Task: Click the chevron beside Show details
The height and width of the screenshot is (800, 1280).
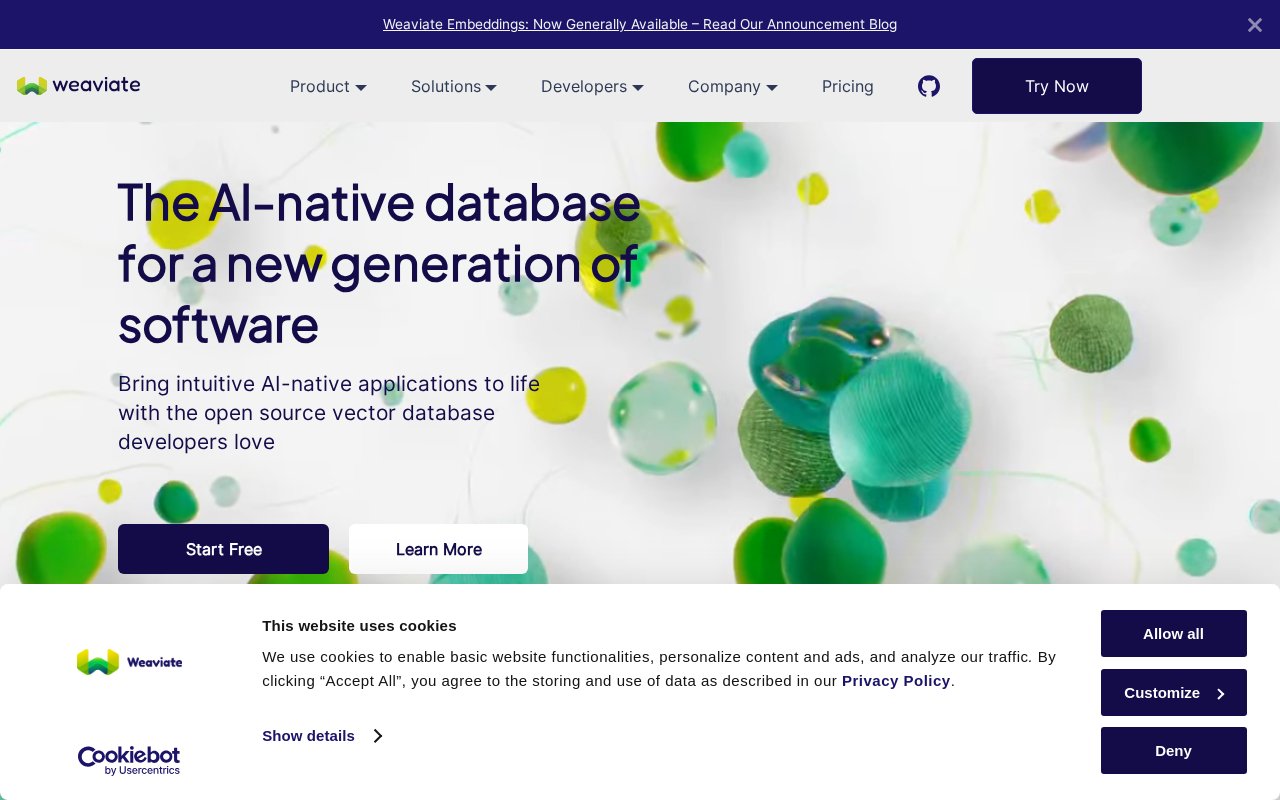Action: (377, 736)
